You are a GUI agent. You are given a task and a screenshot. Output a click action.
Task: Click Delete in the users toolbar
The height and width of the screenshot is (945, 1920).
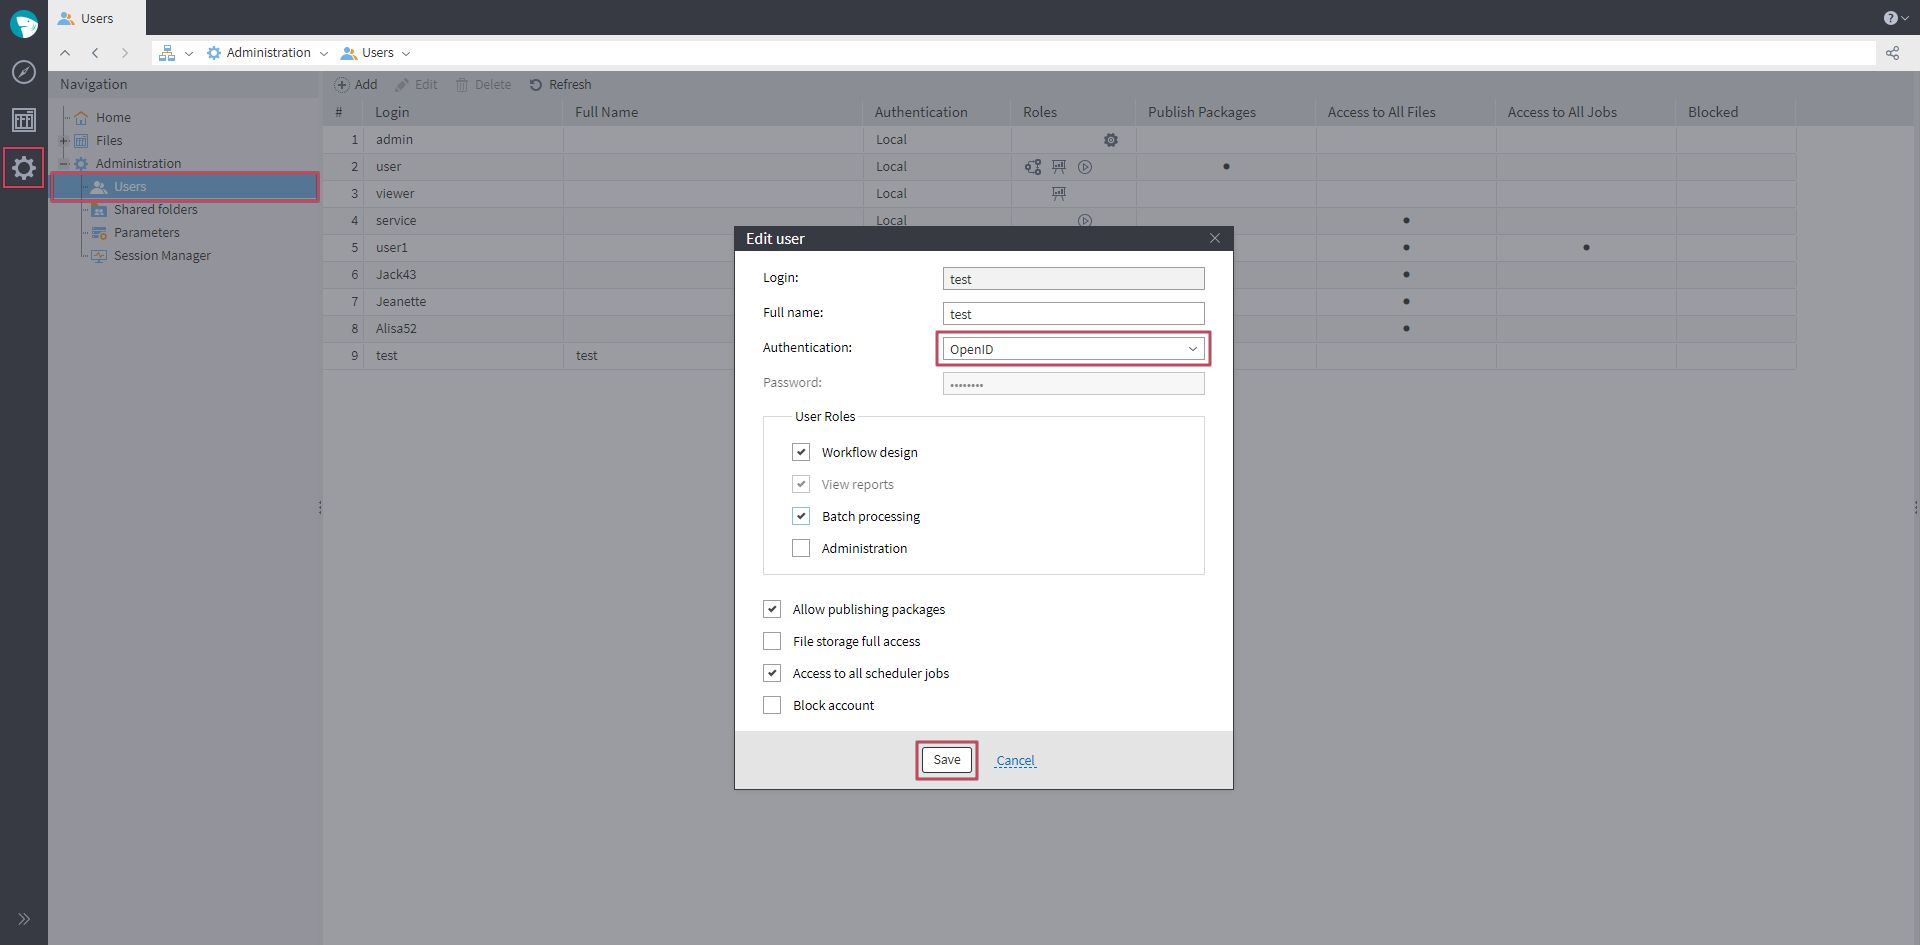tap(484, 85)
